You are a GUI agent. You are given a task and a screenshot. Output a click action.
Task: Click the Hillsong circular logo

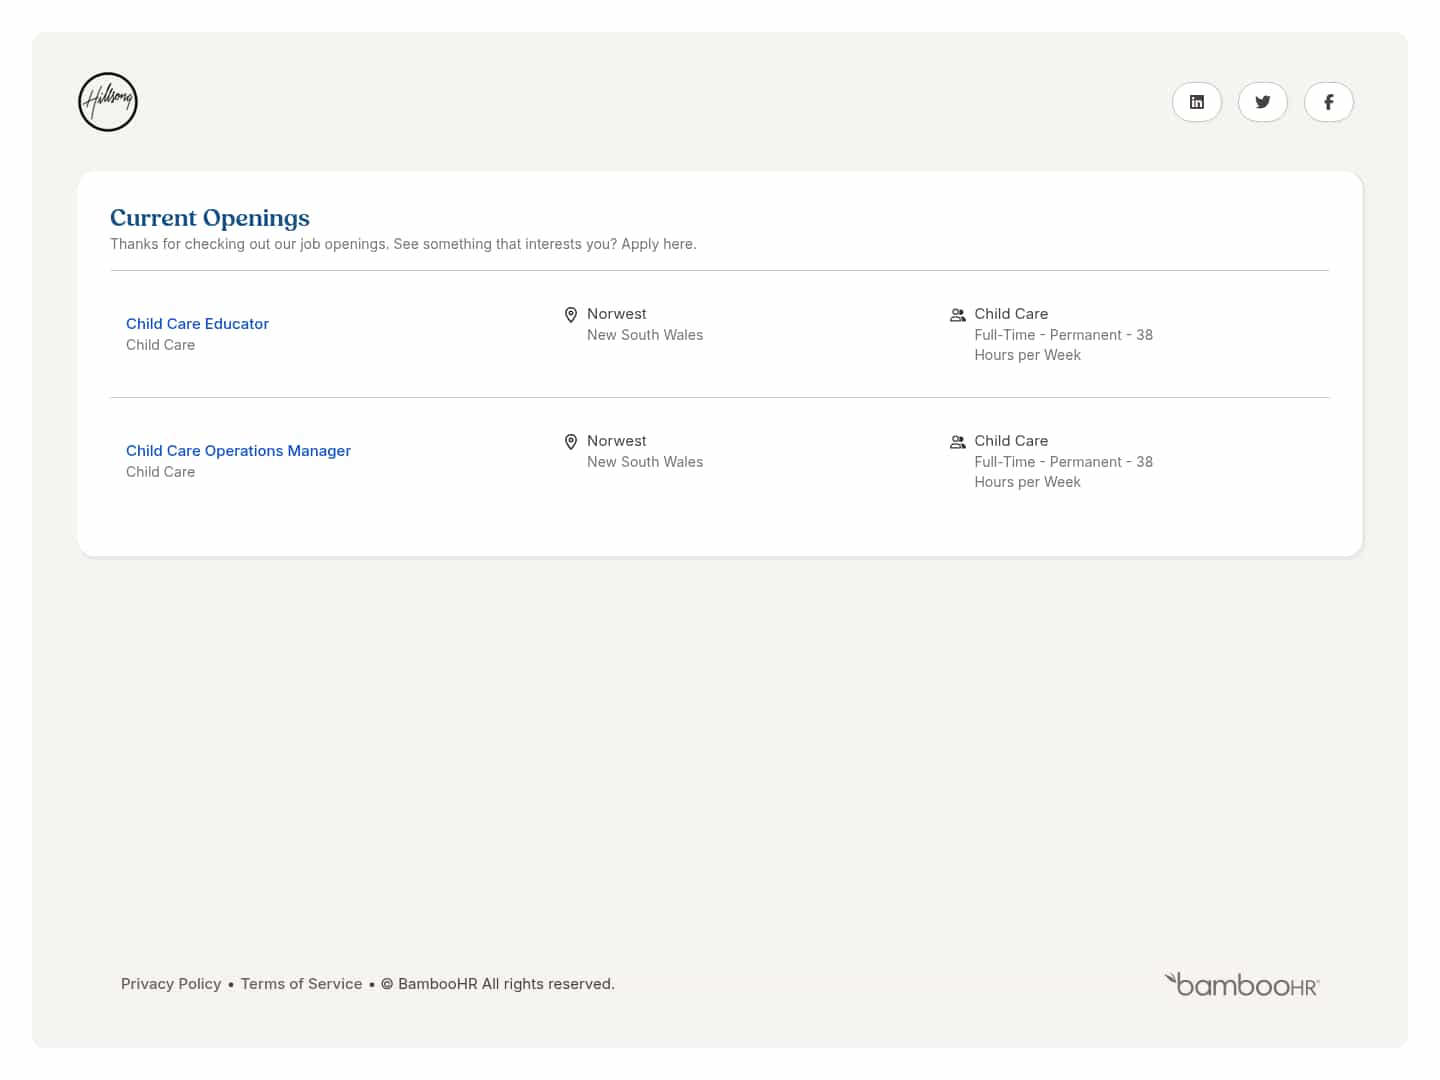pyautogui.click(x=108, y=102)
